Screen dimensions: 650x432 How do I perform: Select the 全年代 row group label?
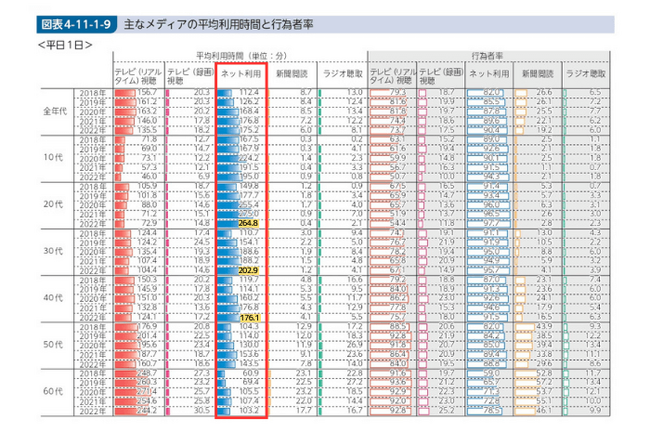click(x=56, y=108)
